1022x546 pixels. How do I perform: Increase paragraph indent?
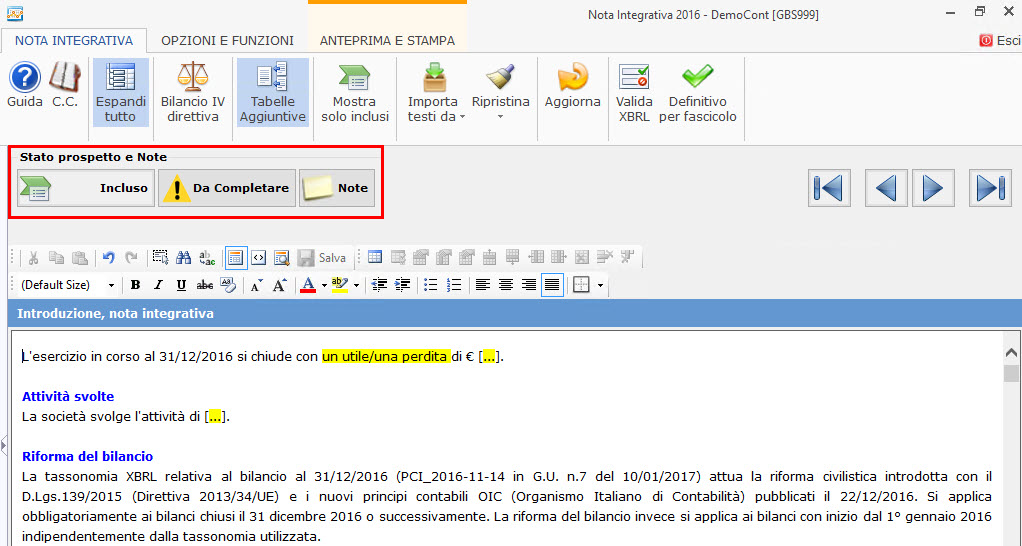(402, 285)
